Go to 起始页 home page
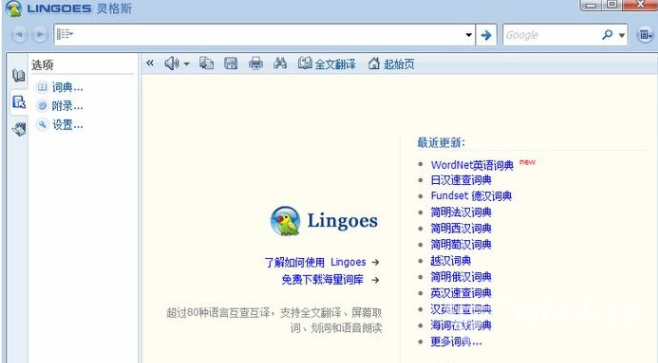The image size is (658, 363). (x=391, y=64)
